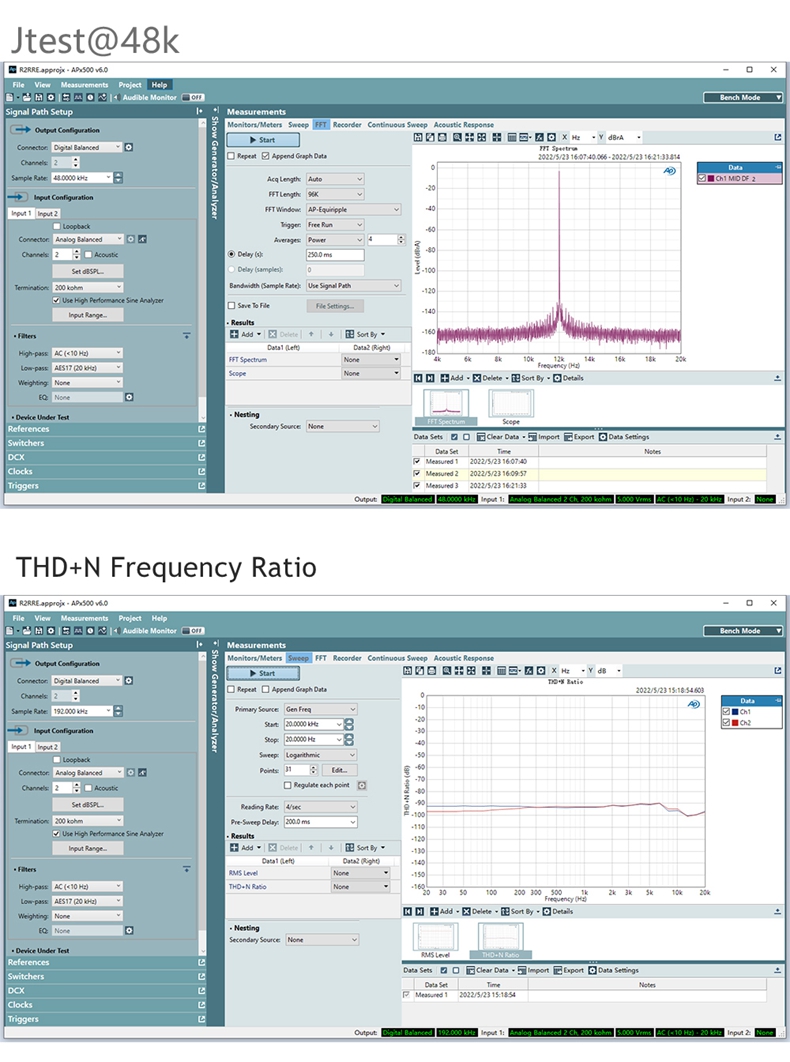This screenshot has height=1062, width=790.
Task: Open Monitors/Meters tab in the THD+N sweep window
Action: (x=254, y=658)
